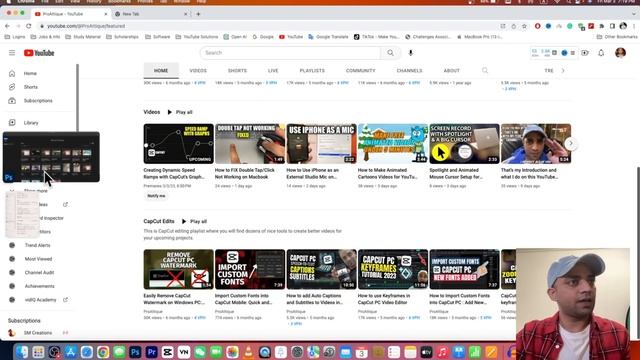This screenshot has width=640, height=360.
Task: Open the Other Bookmarks folder
Action: click(x=617, y=37)
